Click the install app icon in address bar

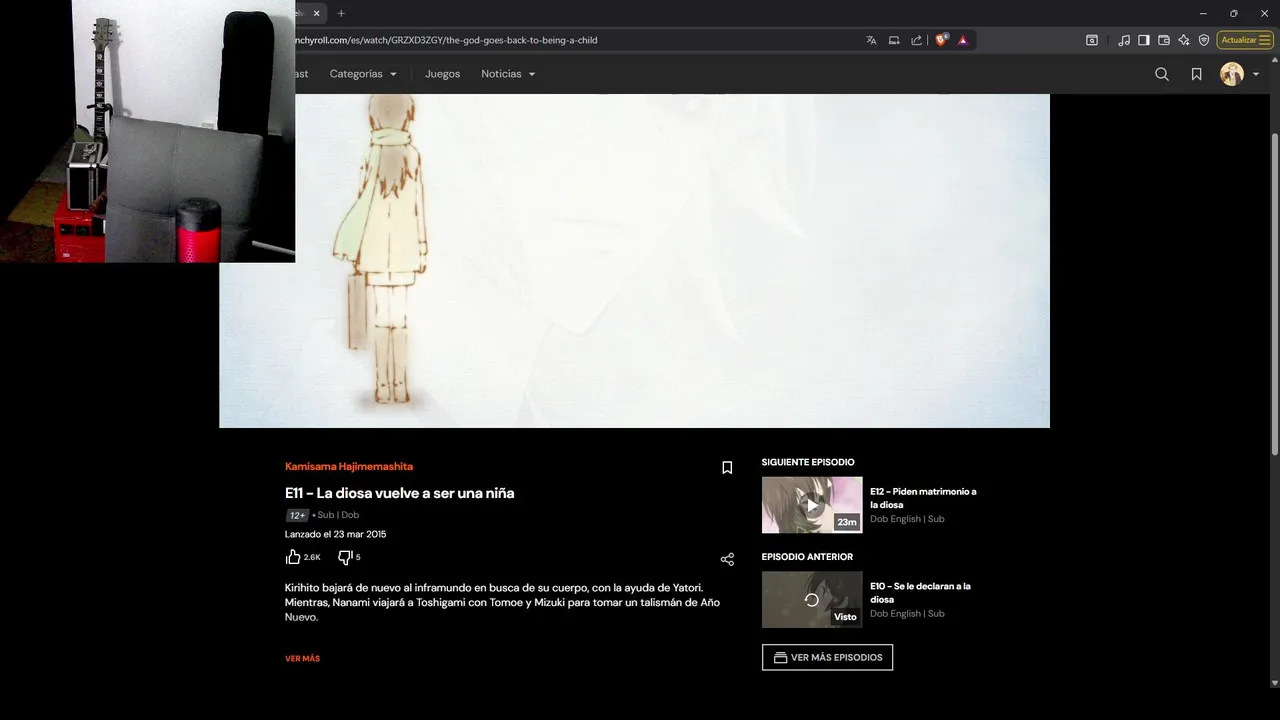click(x=894, y=40)
